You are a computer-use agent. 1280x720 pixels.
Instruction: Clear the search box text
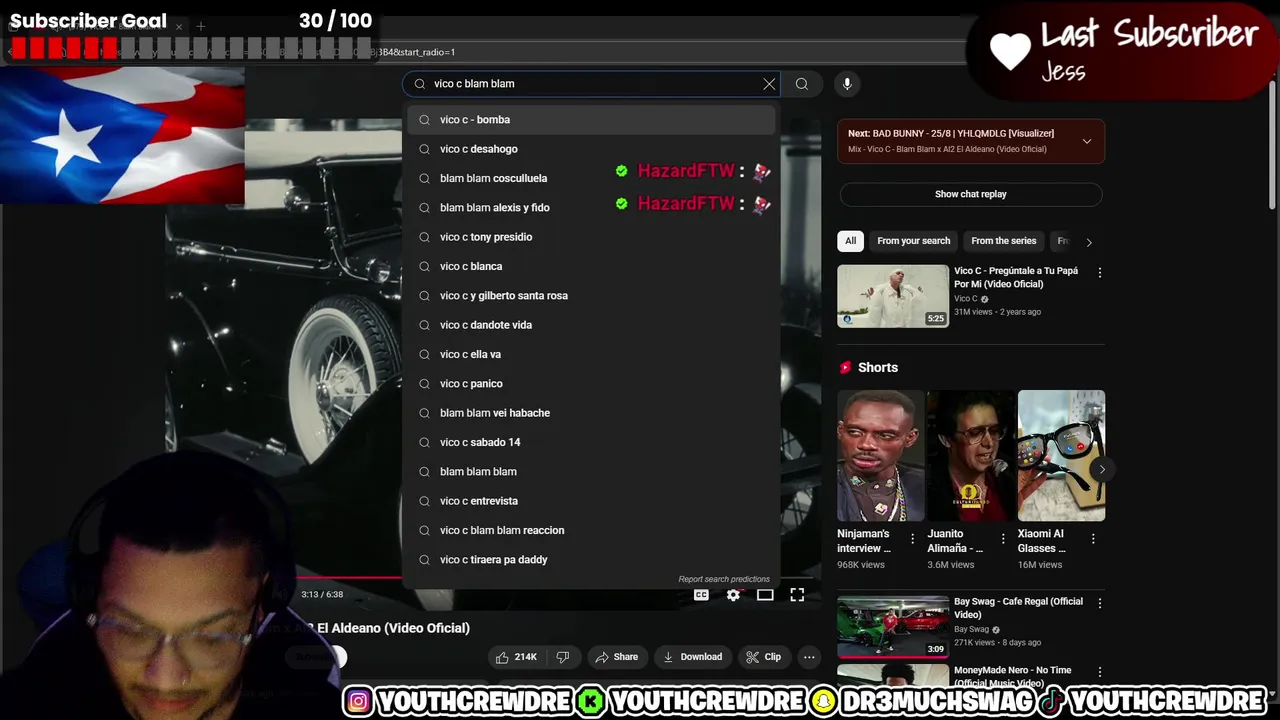point(769,84)
